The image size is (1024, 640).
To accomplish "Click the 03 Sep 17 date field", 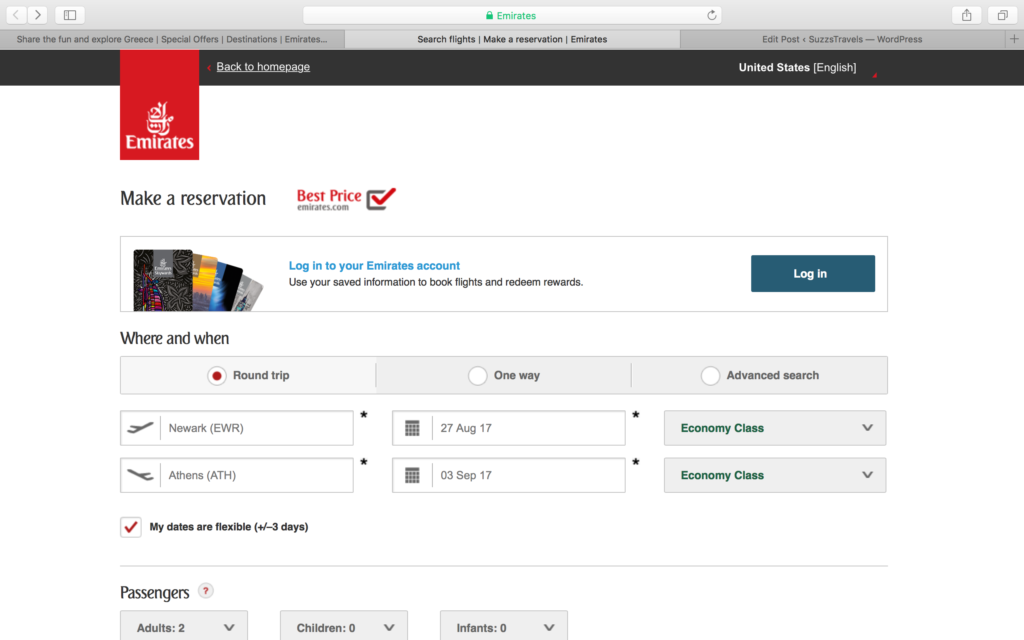I will coord(508,475).
